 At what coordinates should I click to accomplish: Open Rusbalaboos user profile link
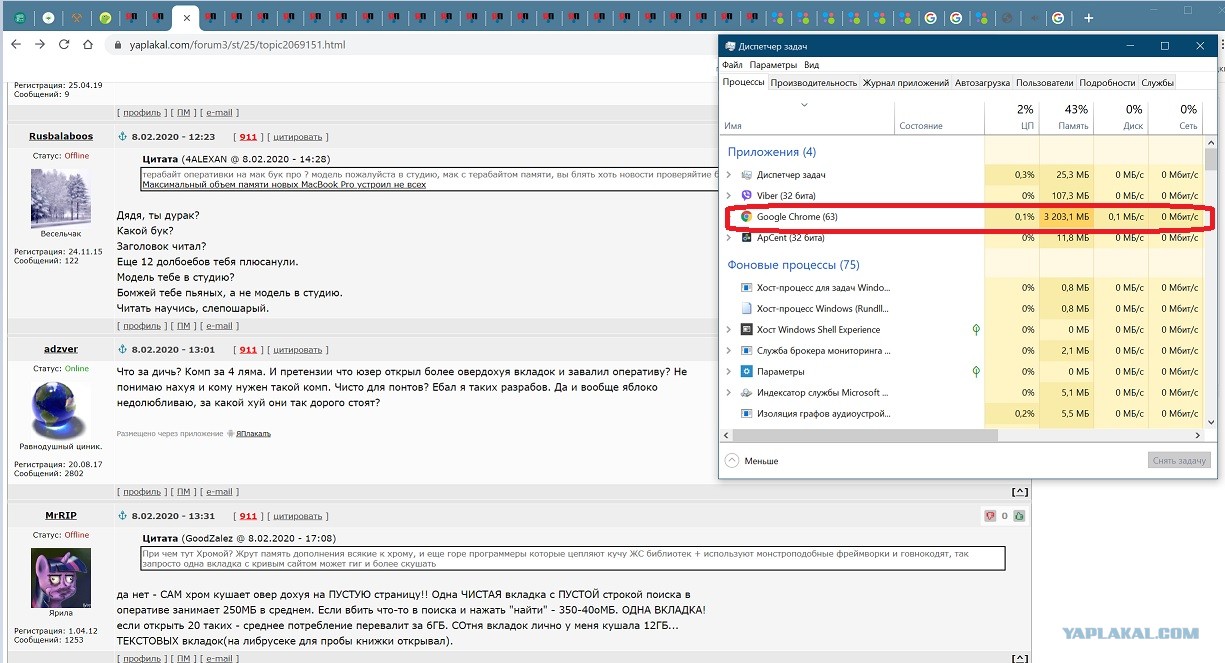point(61,136)
